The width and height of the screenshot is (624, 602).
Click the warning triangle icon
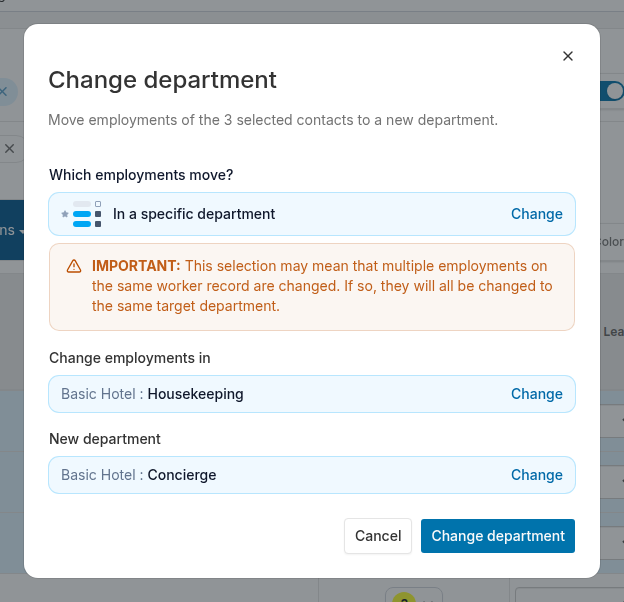[x=74, y=266]
